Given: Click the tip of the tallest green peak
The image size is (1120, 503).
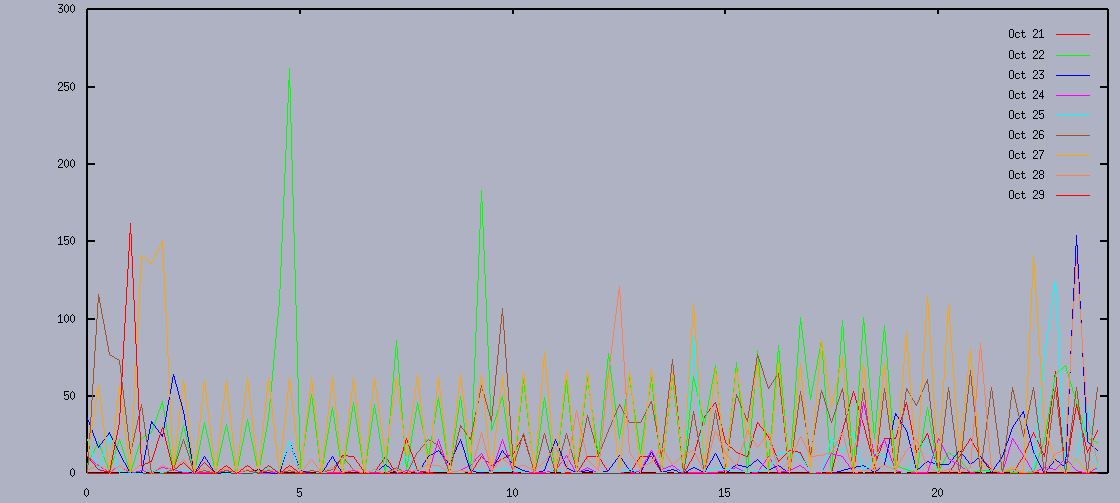Looking at the screenshot, I should (x=289, y=72).
